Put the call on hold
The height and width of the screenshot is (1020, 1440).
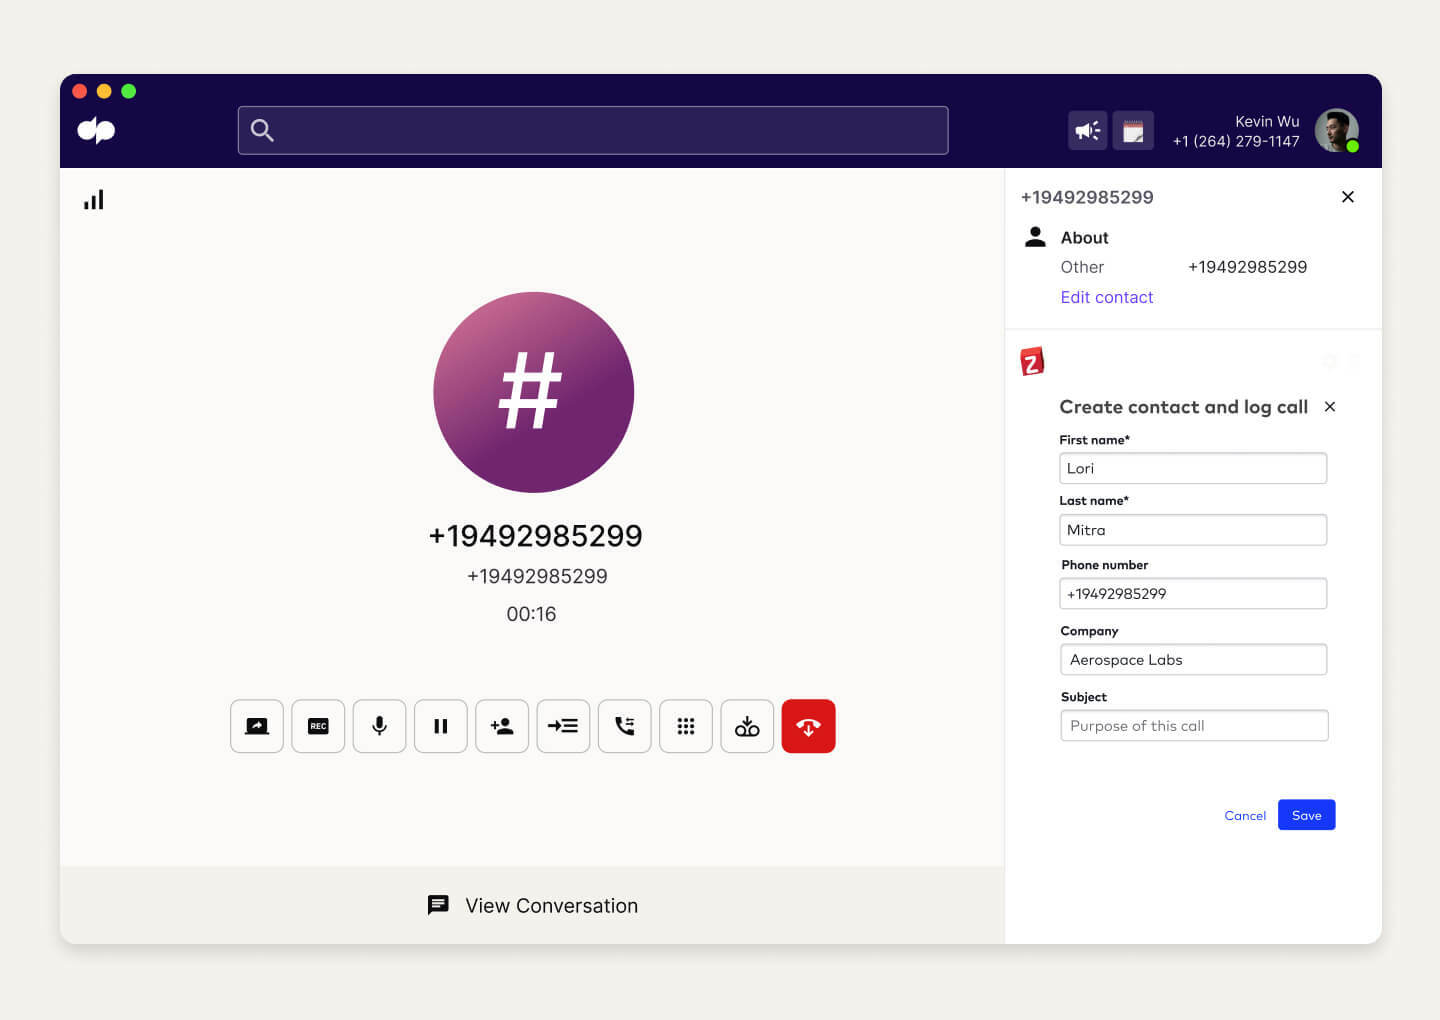(x=440, y=726)
